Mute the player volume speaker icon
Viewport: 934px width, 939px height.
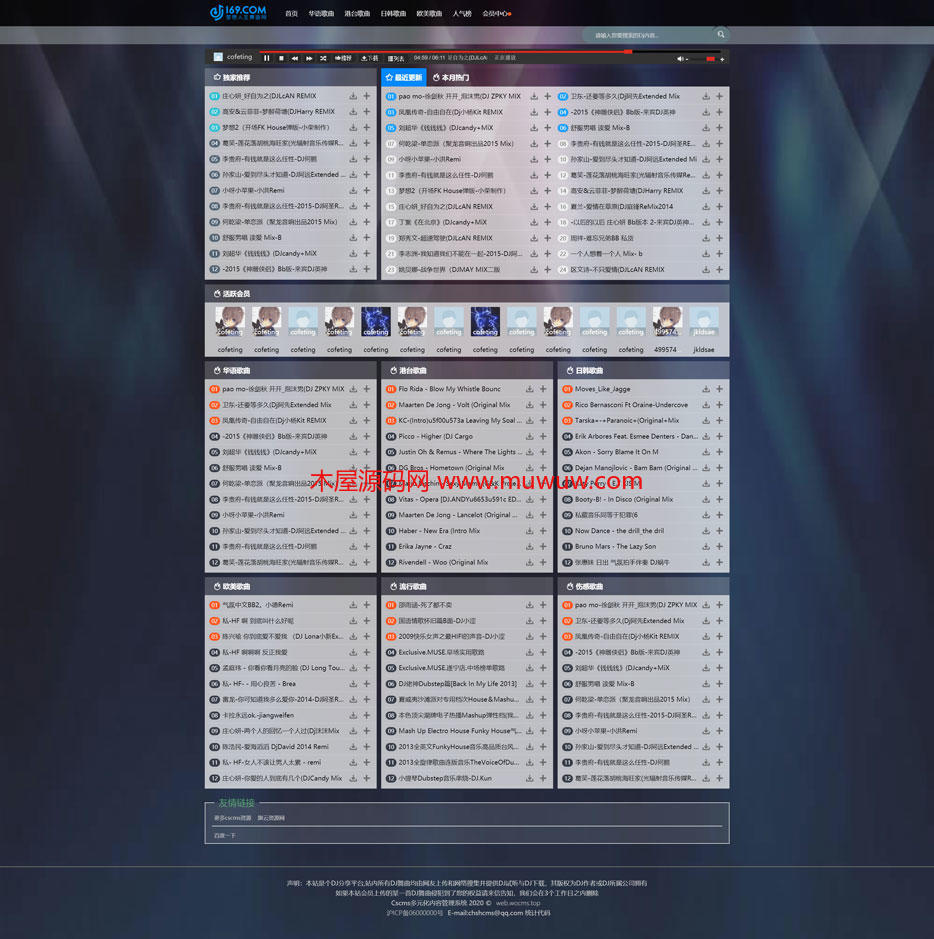(x=681, y=59)
